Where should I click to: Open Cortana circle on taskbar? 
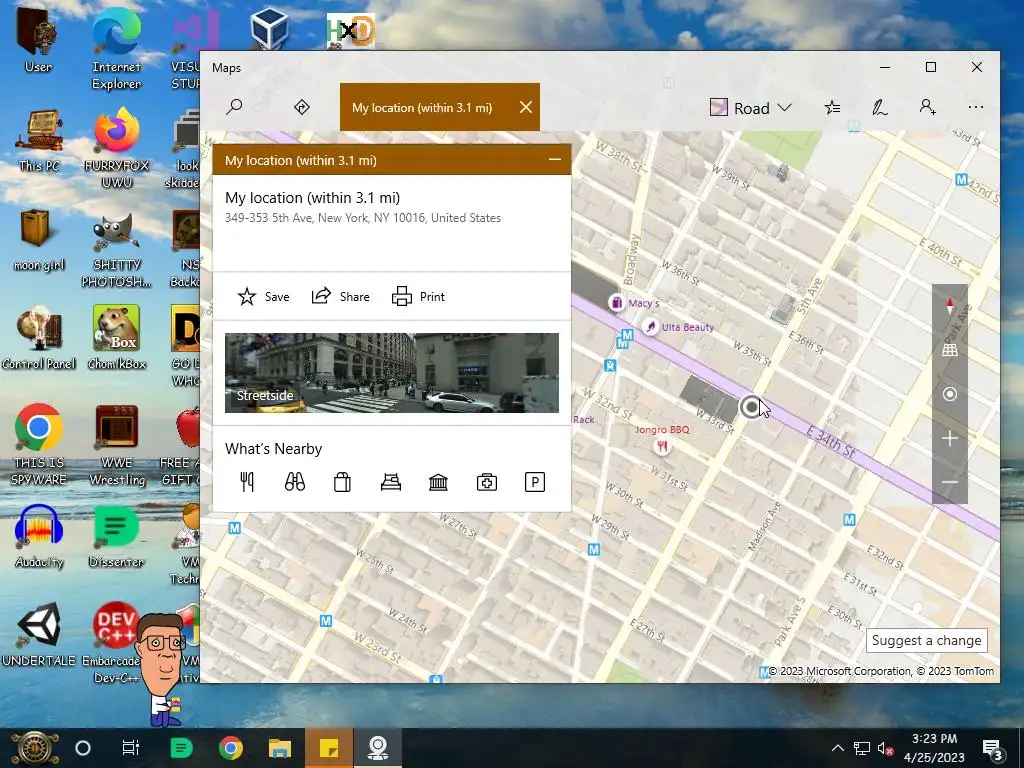83,748
